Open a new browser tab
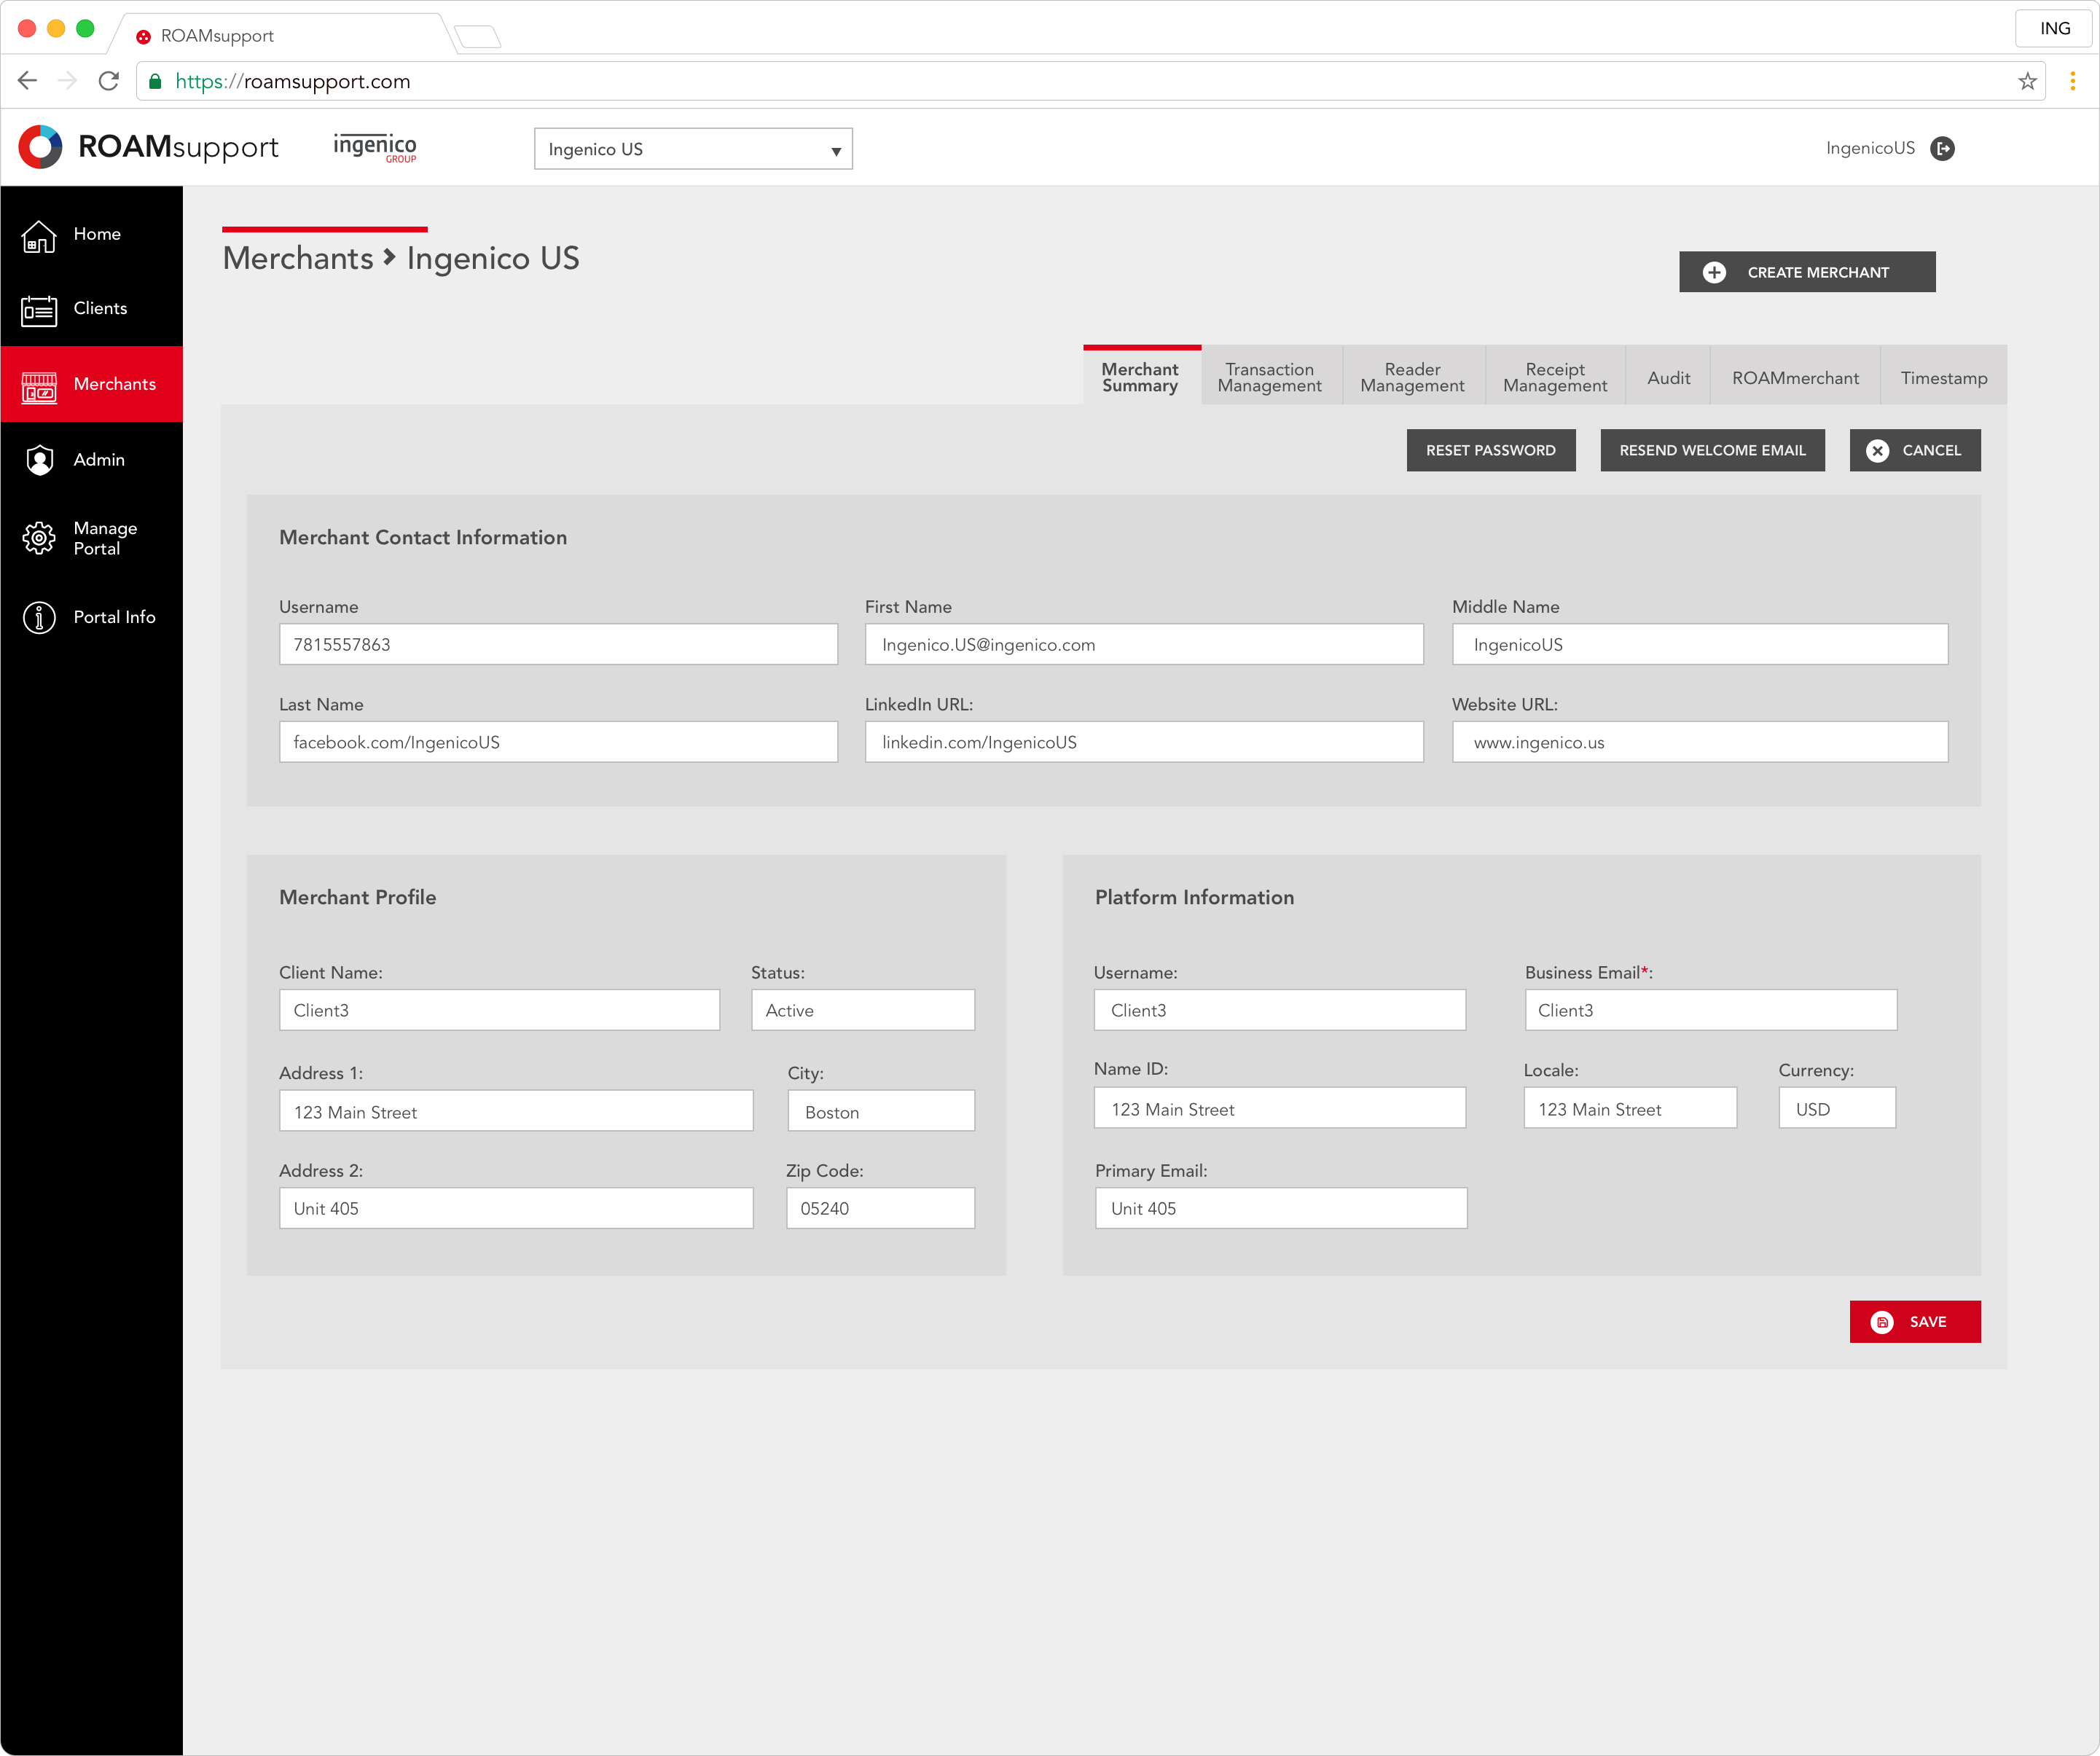 click(x=478, y=37)
